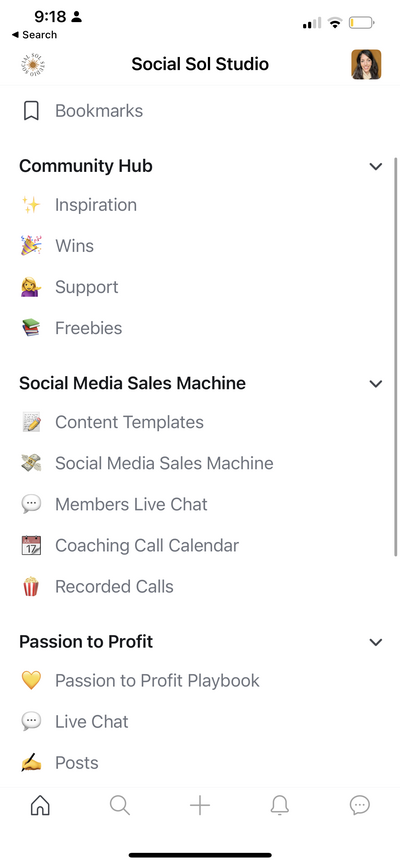
Task: Select Passion to Profit Playbook
Action: [x=157, y=680]
